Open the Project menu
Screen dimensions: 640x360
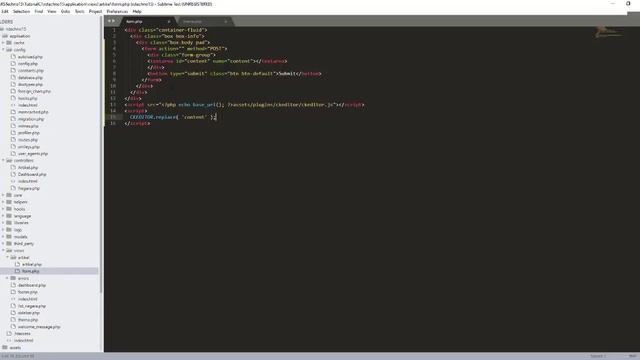[x=96, y=11]
